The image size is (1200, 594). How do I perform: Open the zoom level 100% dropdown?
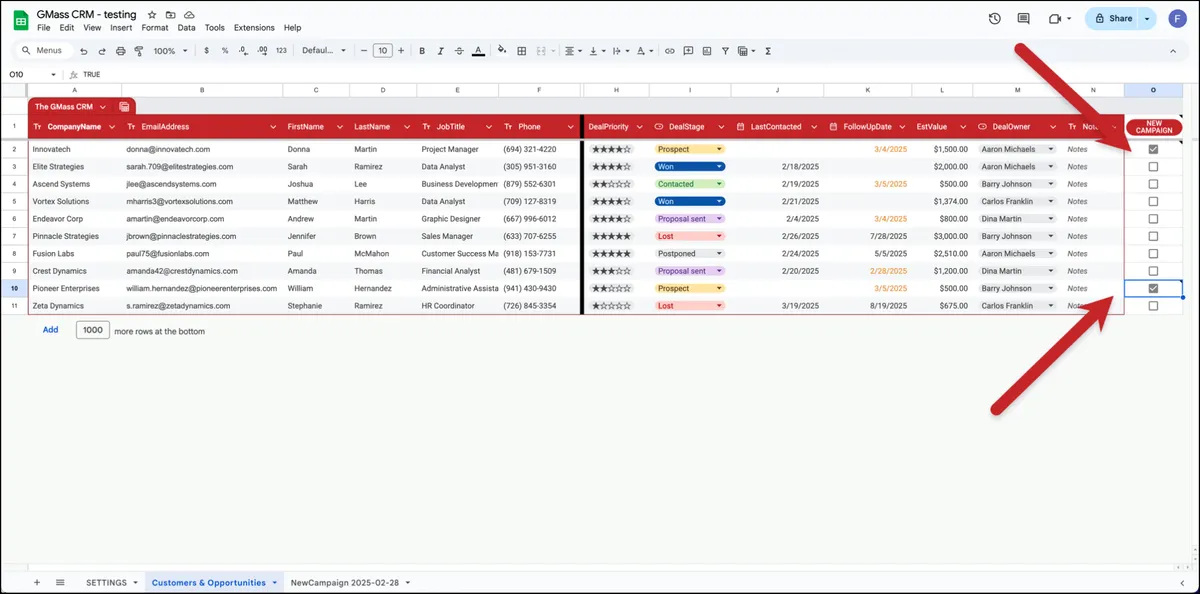171,50
